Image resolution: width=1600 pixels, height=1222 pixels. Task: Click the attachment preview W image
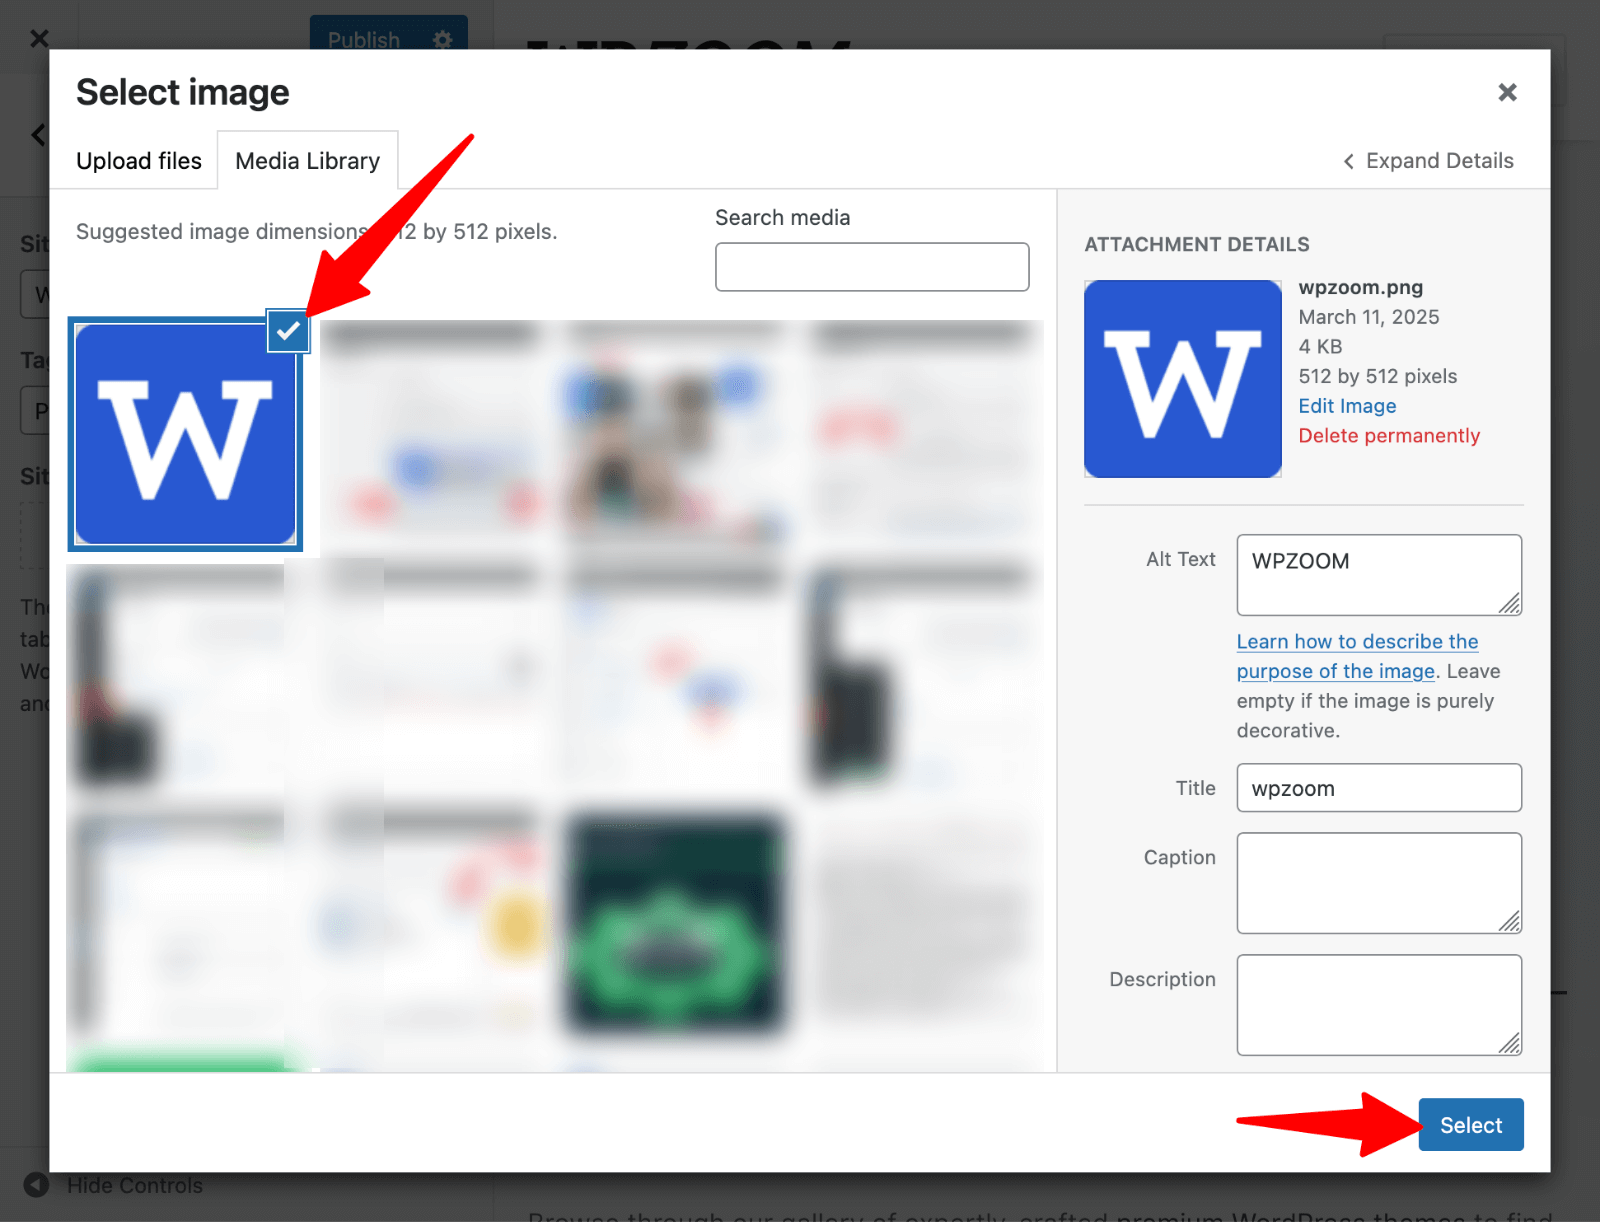tap(1183, 379)
